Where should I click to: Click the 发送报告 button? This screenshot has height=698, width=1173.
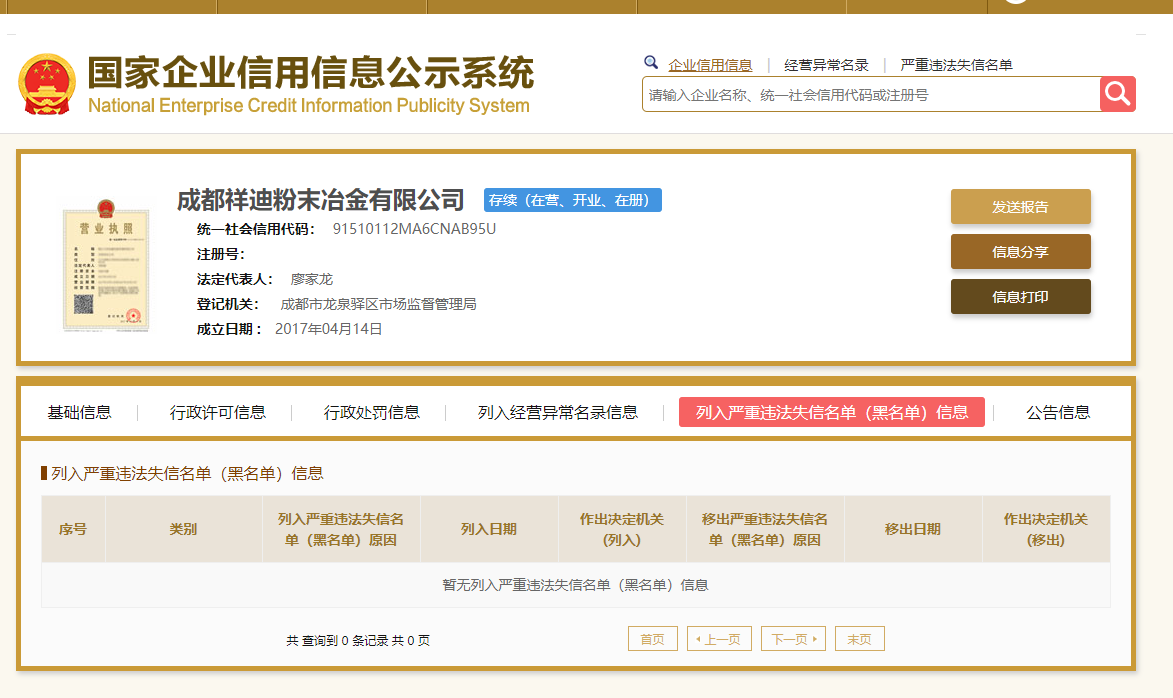(x=1020, y=206)
